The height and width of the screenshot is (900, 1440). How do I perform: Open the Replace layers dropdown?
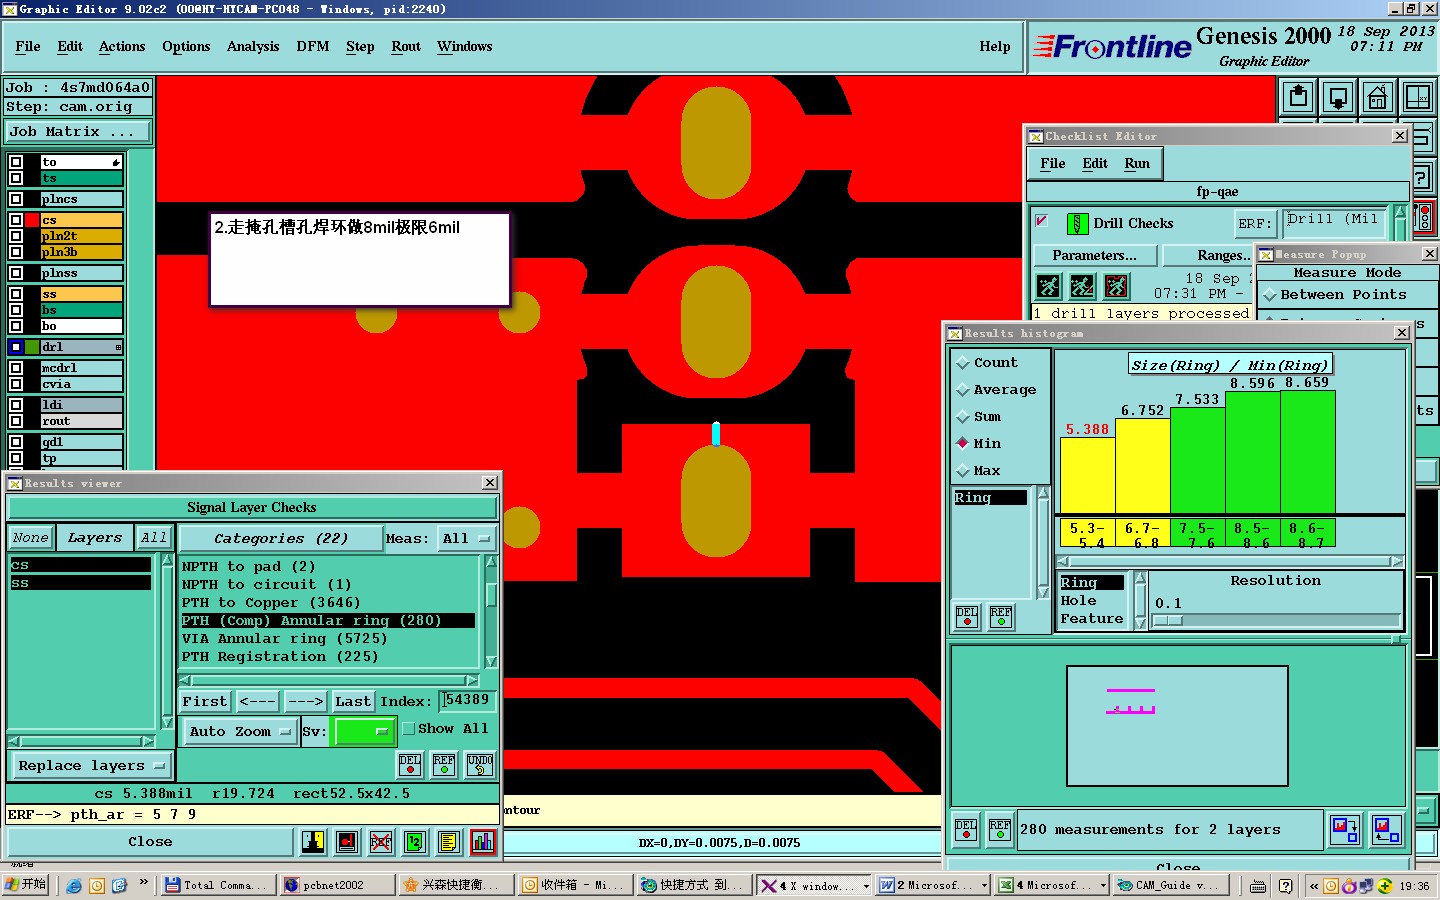click(90, 766)
